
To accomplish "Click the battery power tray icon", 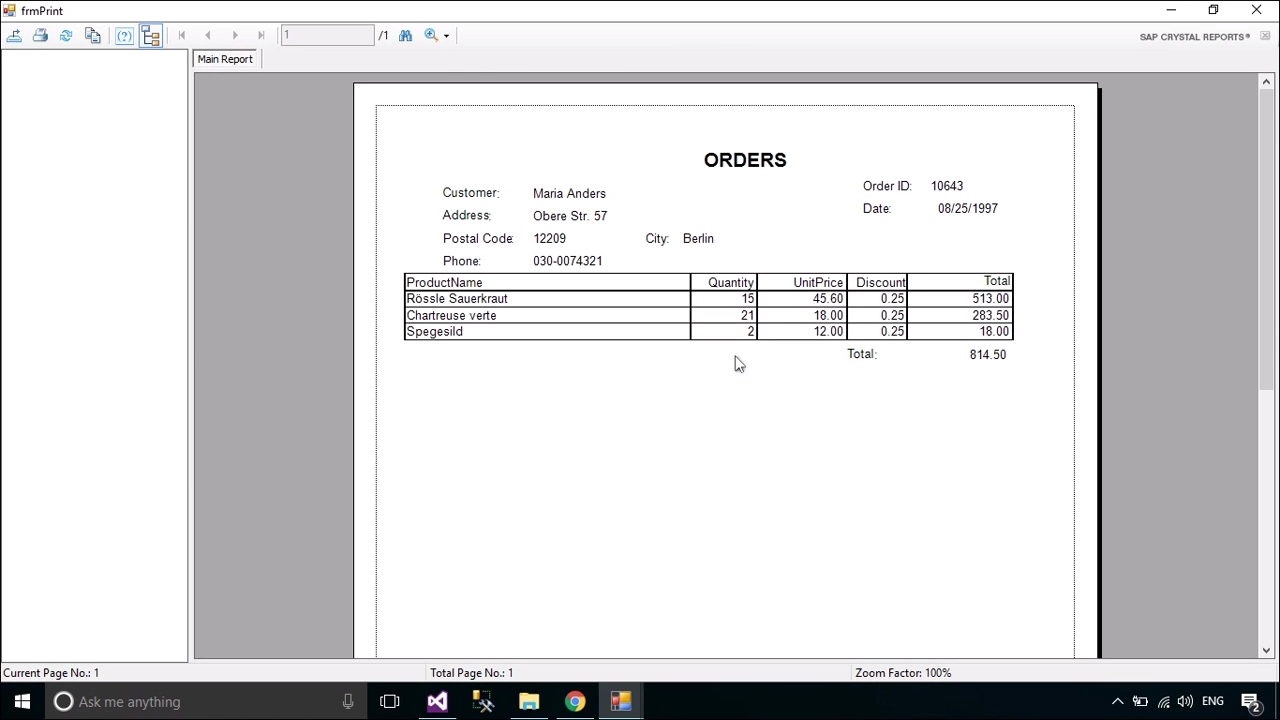I will 1140,702.
